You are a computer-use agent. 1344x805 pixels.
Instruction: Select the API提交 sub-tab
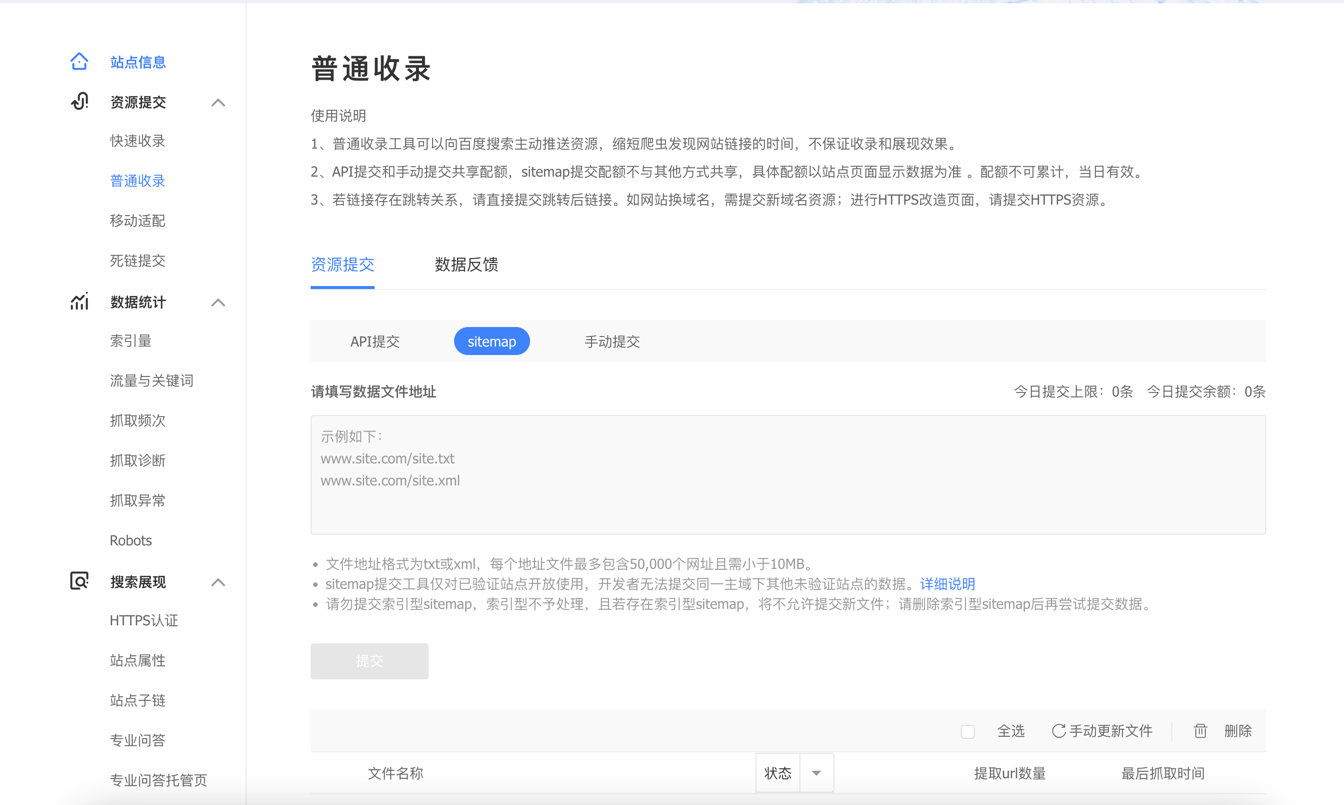point(375,342)
